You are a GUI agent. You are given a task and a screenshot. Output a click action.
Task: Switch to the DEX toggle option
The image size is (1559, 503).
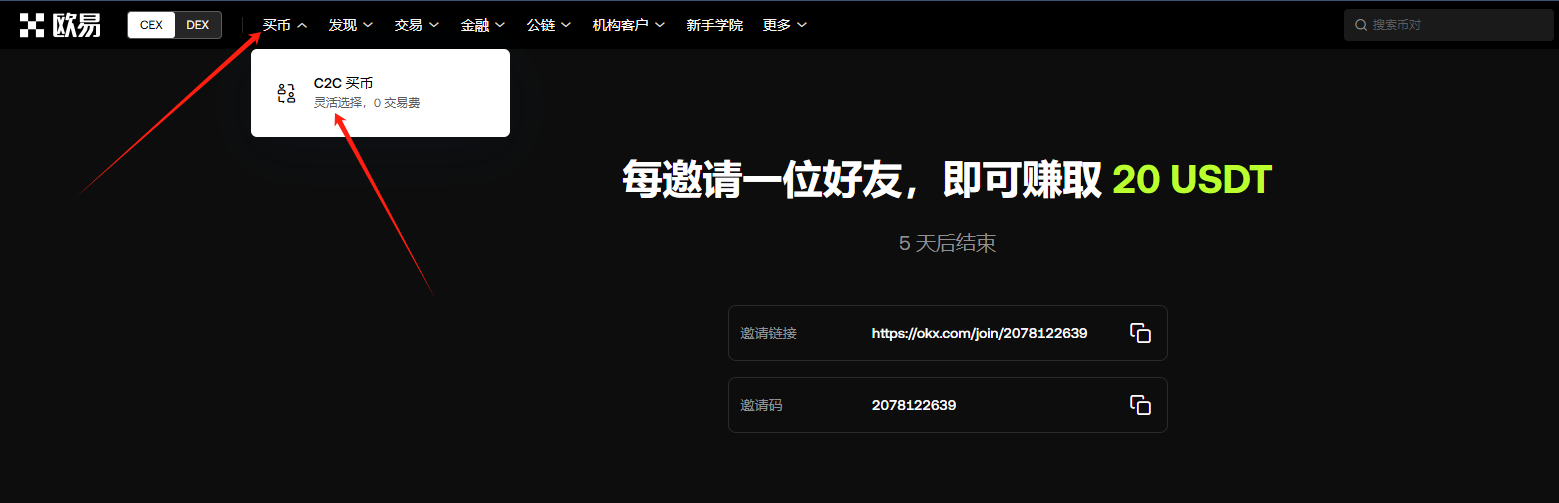click(x=198, y=25)
